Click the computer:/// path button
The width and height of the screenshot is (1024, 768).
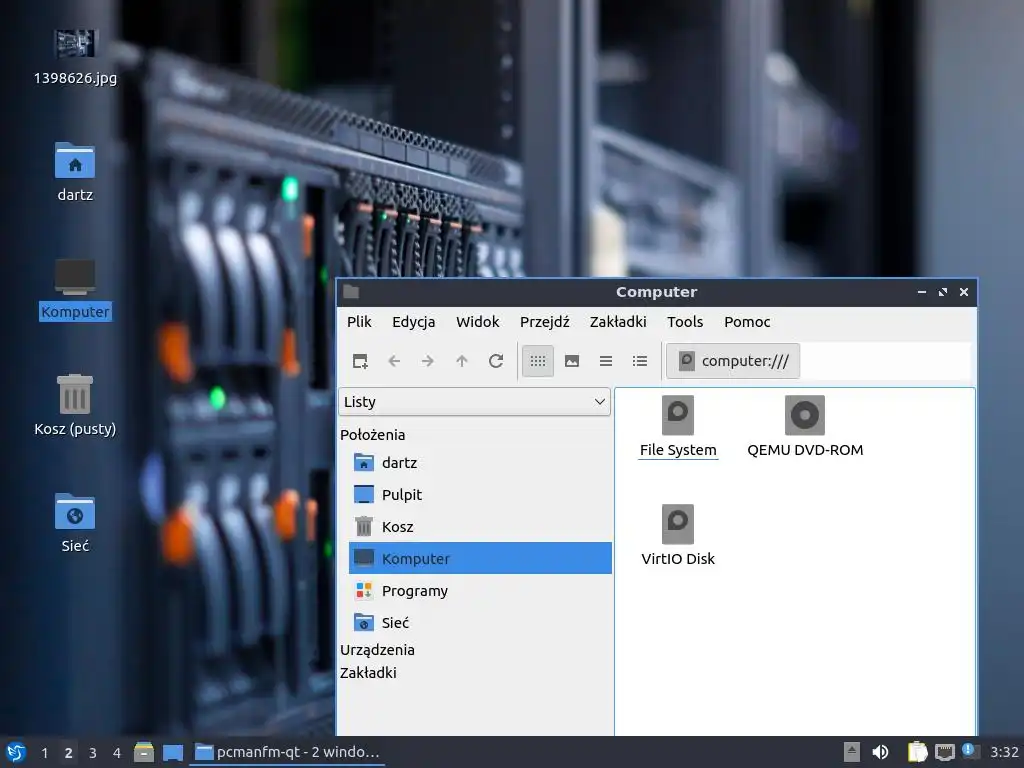point(733,361)
